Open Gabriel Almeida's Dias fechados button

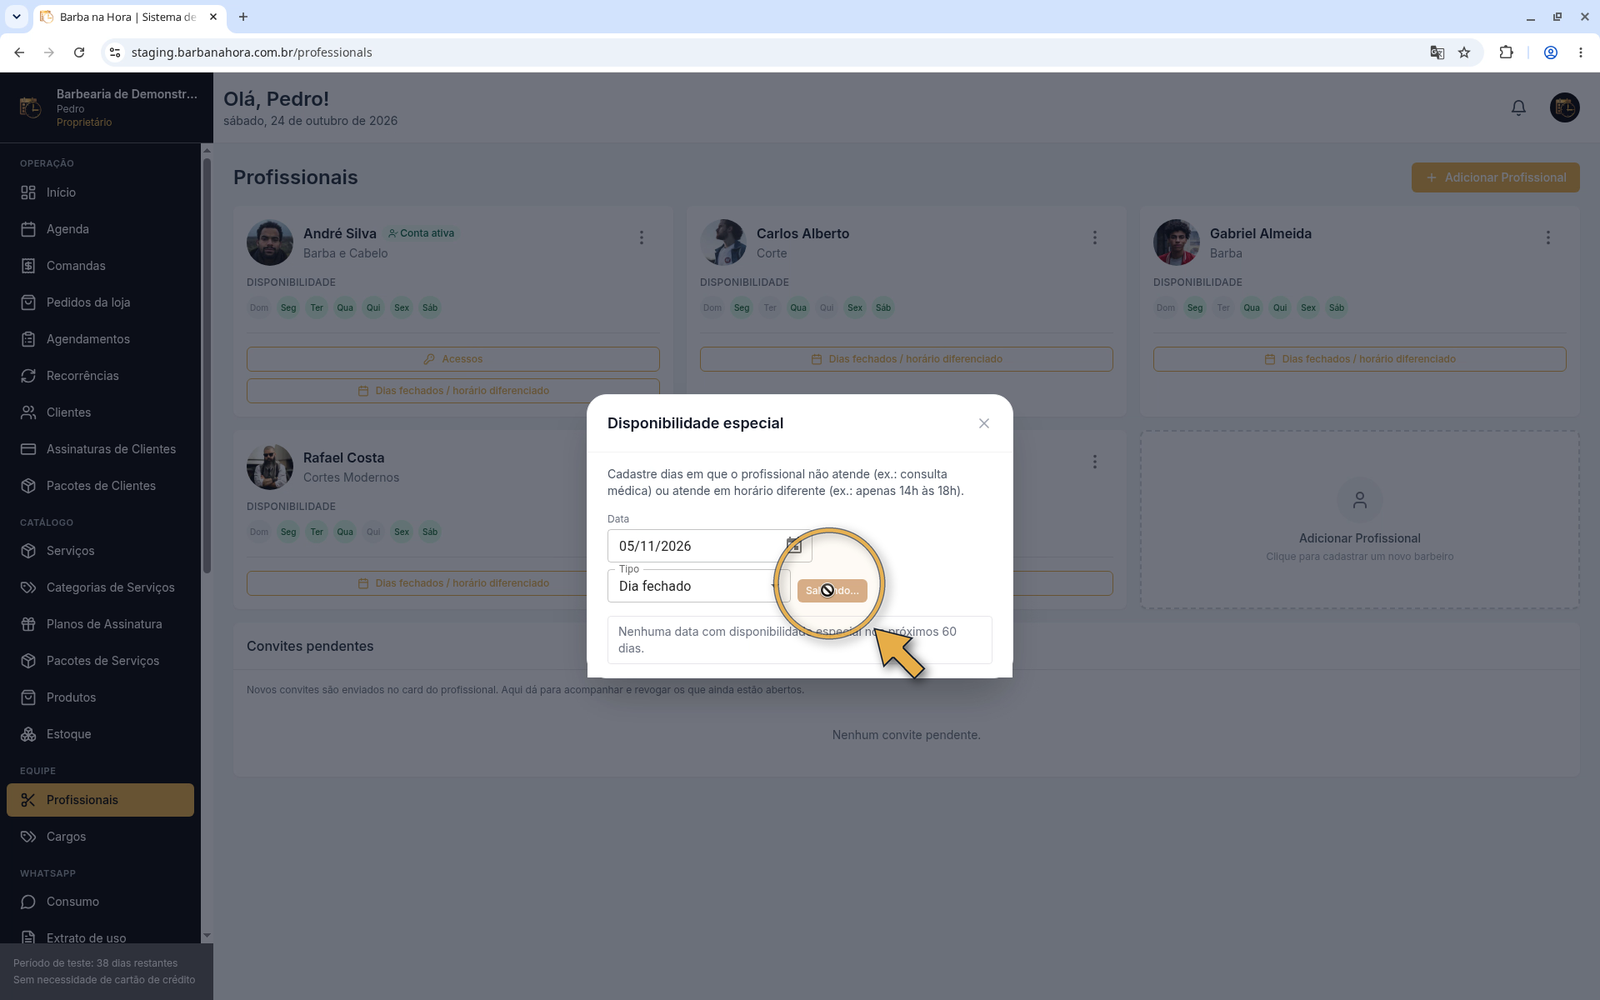point(1359,359)
